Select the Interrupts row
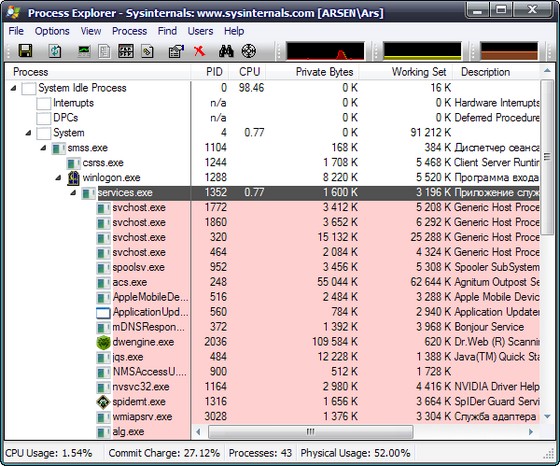 (x=273, y=103)
